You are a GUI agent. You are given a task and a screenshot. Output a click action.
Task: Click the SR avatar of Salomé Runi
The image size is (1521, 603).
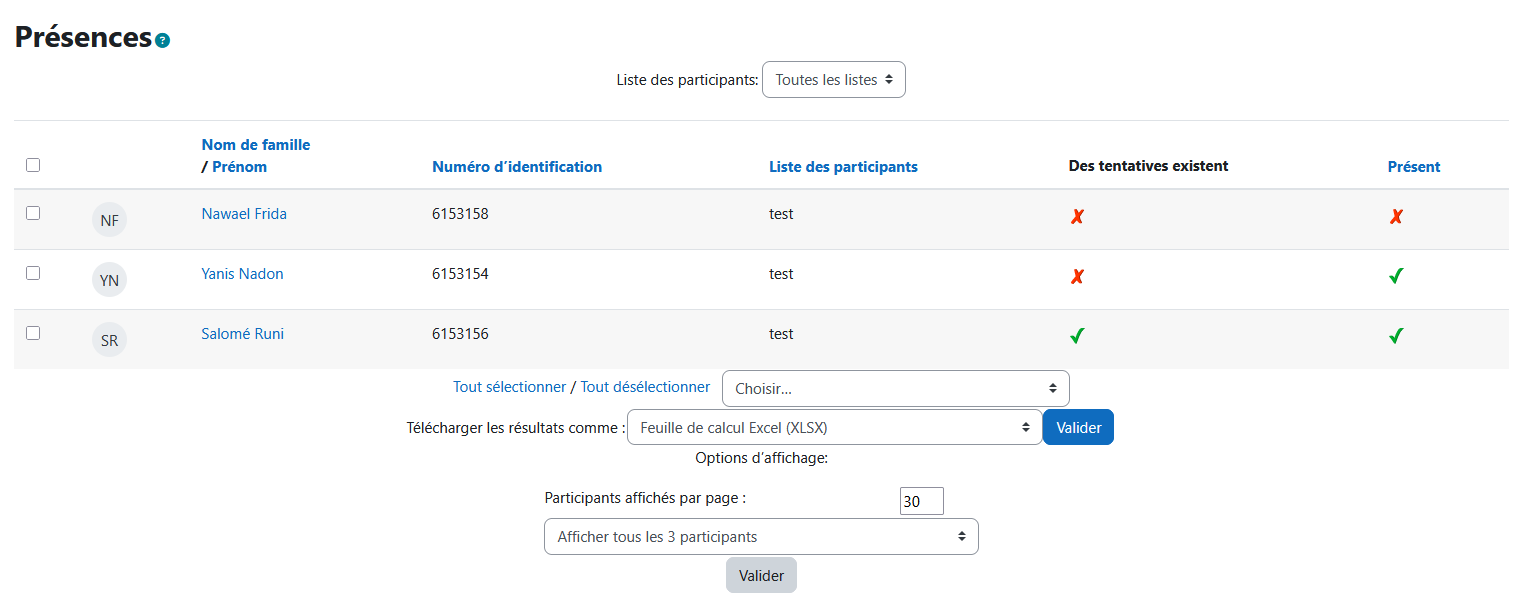point(109,340)
